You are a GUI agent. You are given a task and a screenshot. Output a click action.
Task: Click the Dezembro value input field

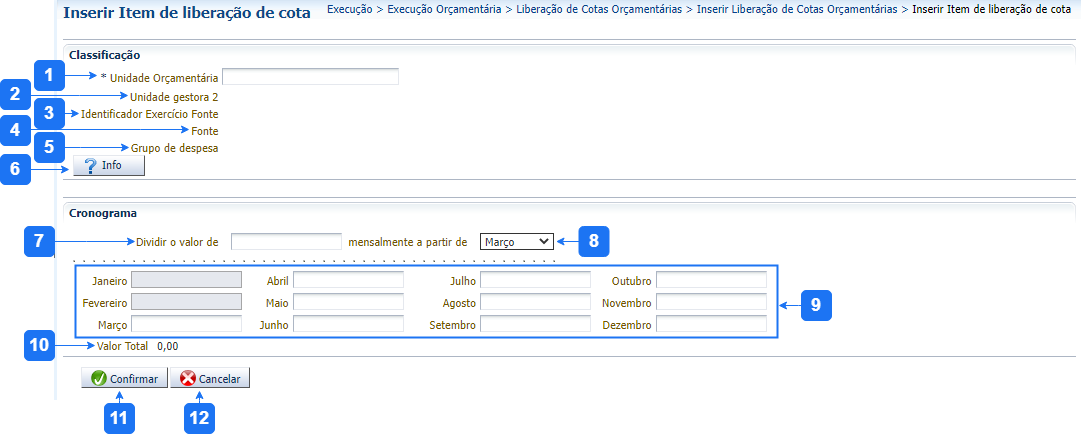tap(711, 324)
